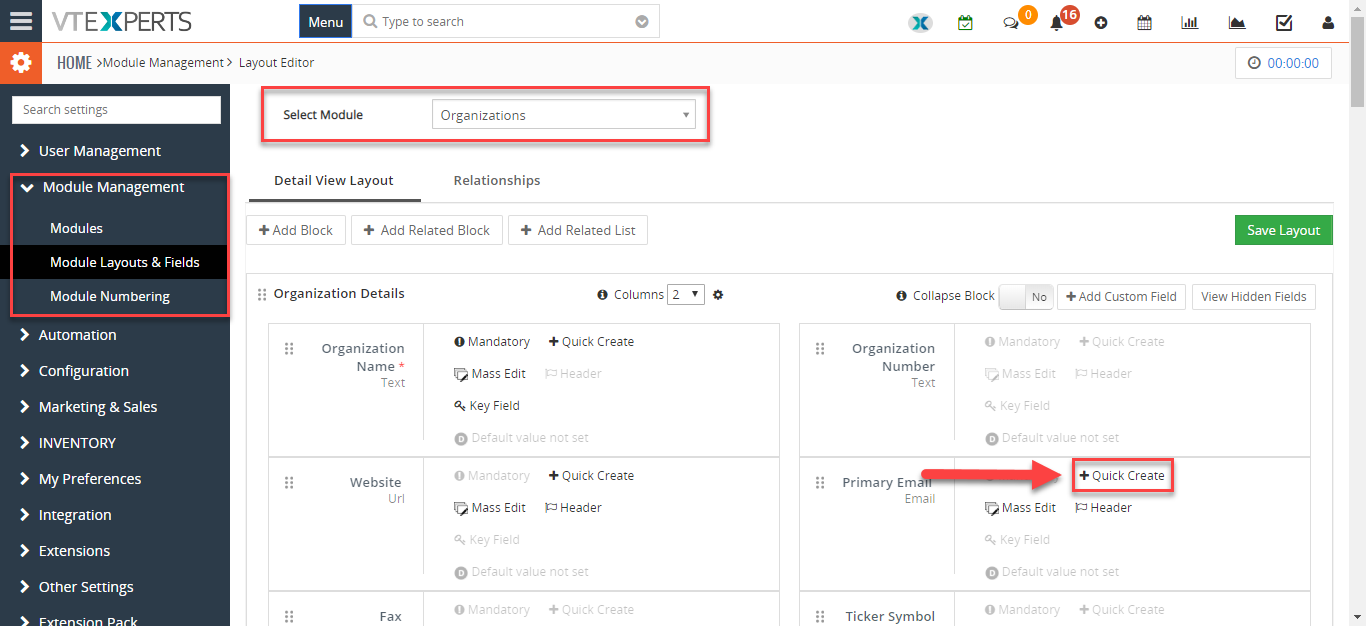Screen dimensions: 1366x626
Task: Open the calendar check icon in top bar
Action: [x=965, y=22]
